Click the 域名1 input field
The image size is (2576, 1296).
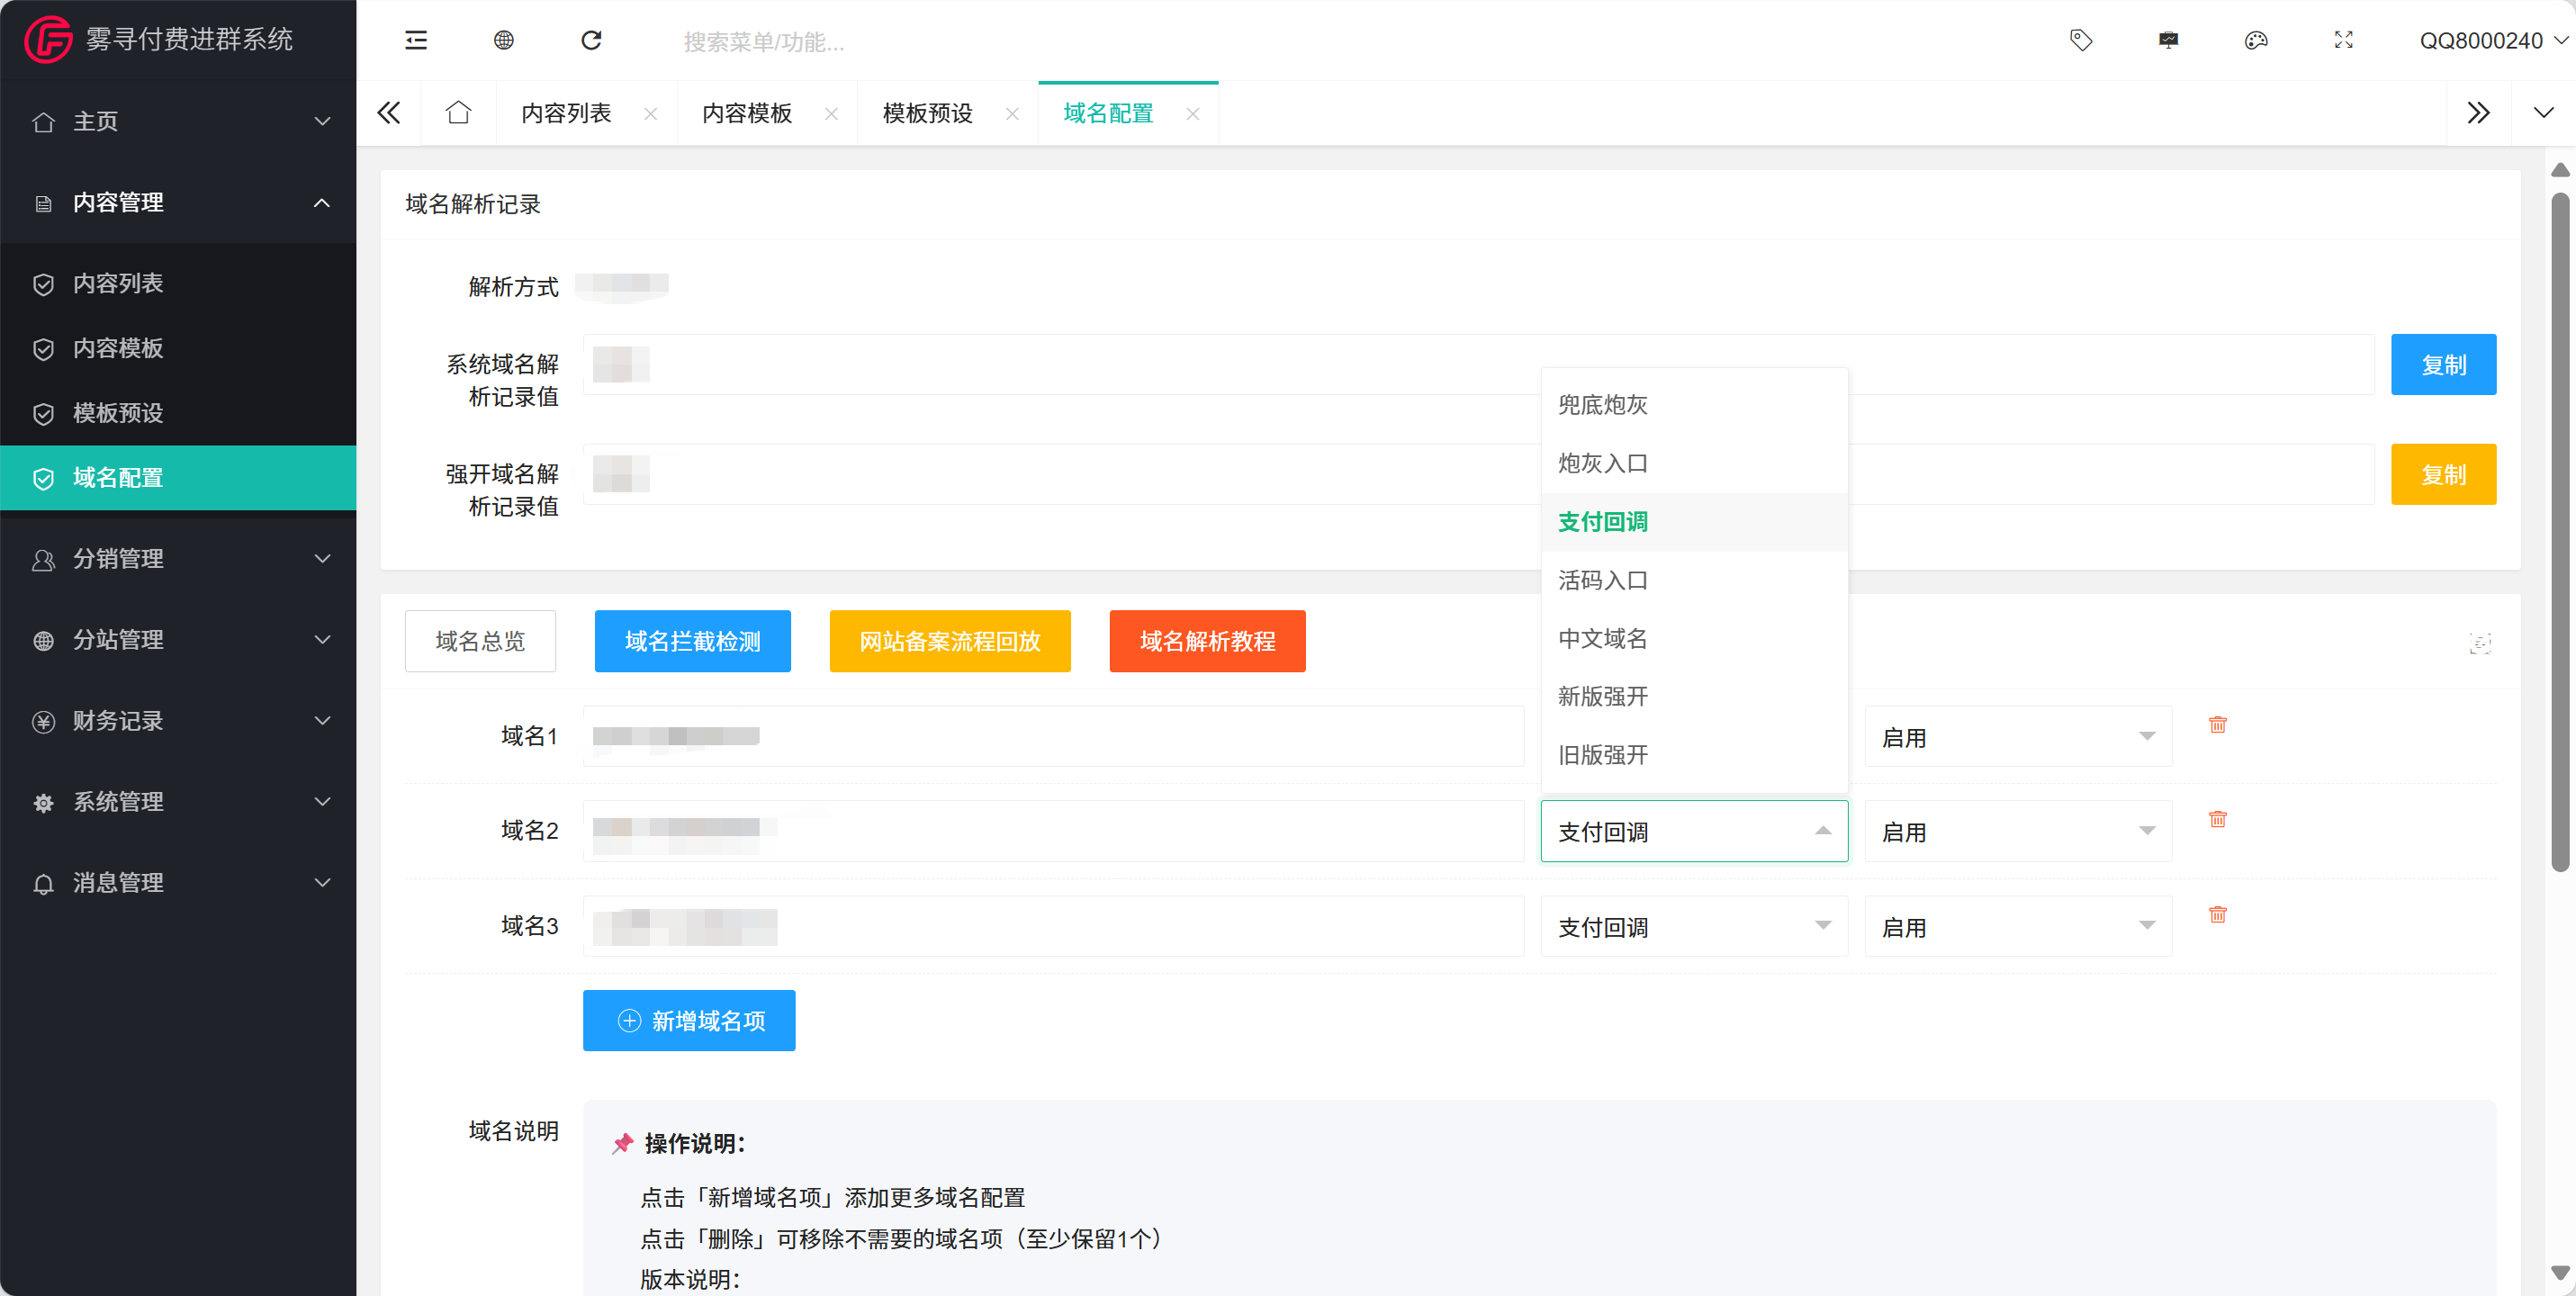click(x=1053, y=737)
